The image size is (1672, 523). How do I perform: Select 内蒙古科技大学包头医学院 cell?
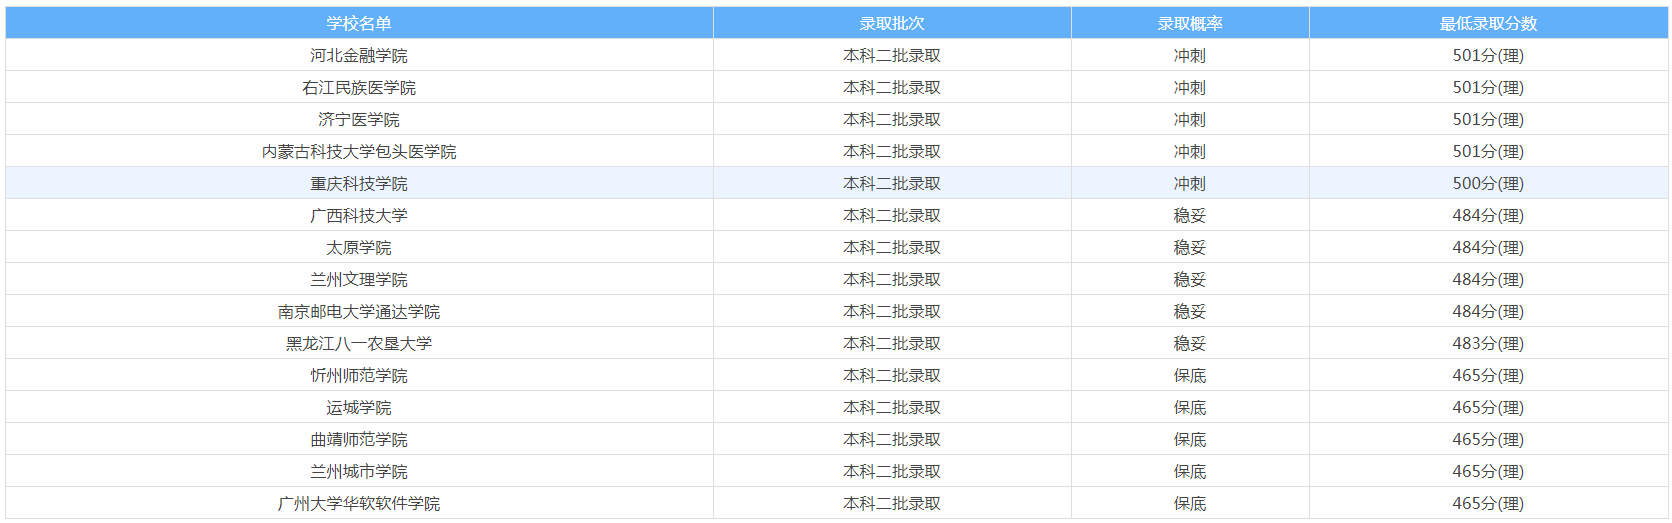(x=359, y=151)
